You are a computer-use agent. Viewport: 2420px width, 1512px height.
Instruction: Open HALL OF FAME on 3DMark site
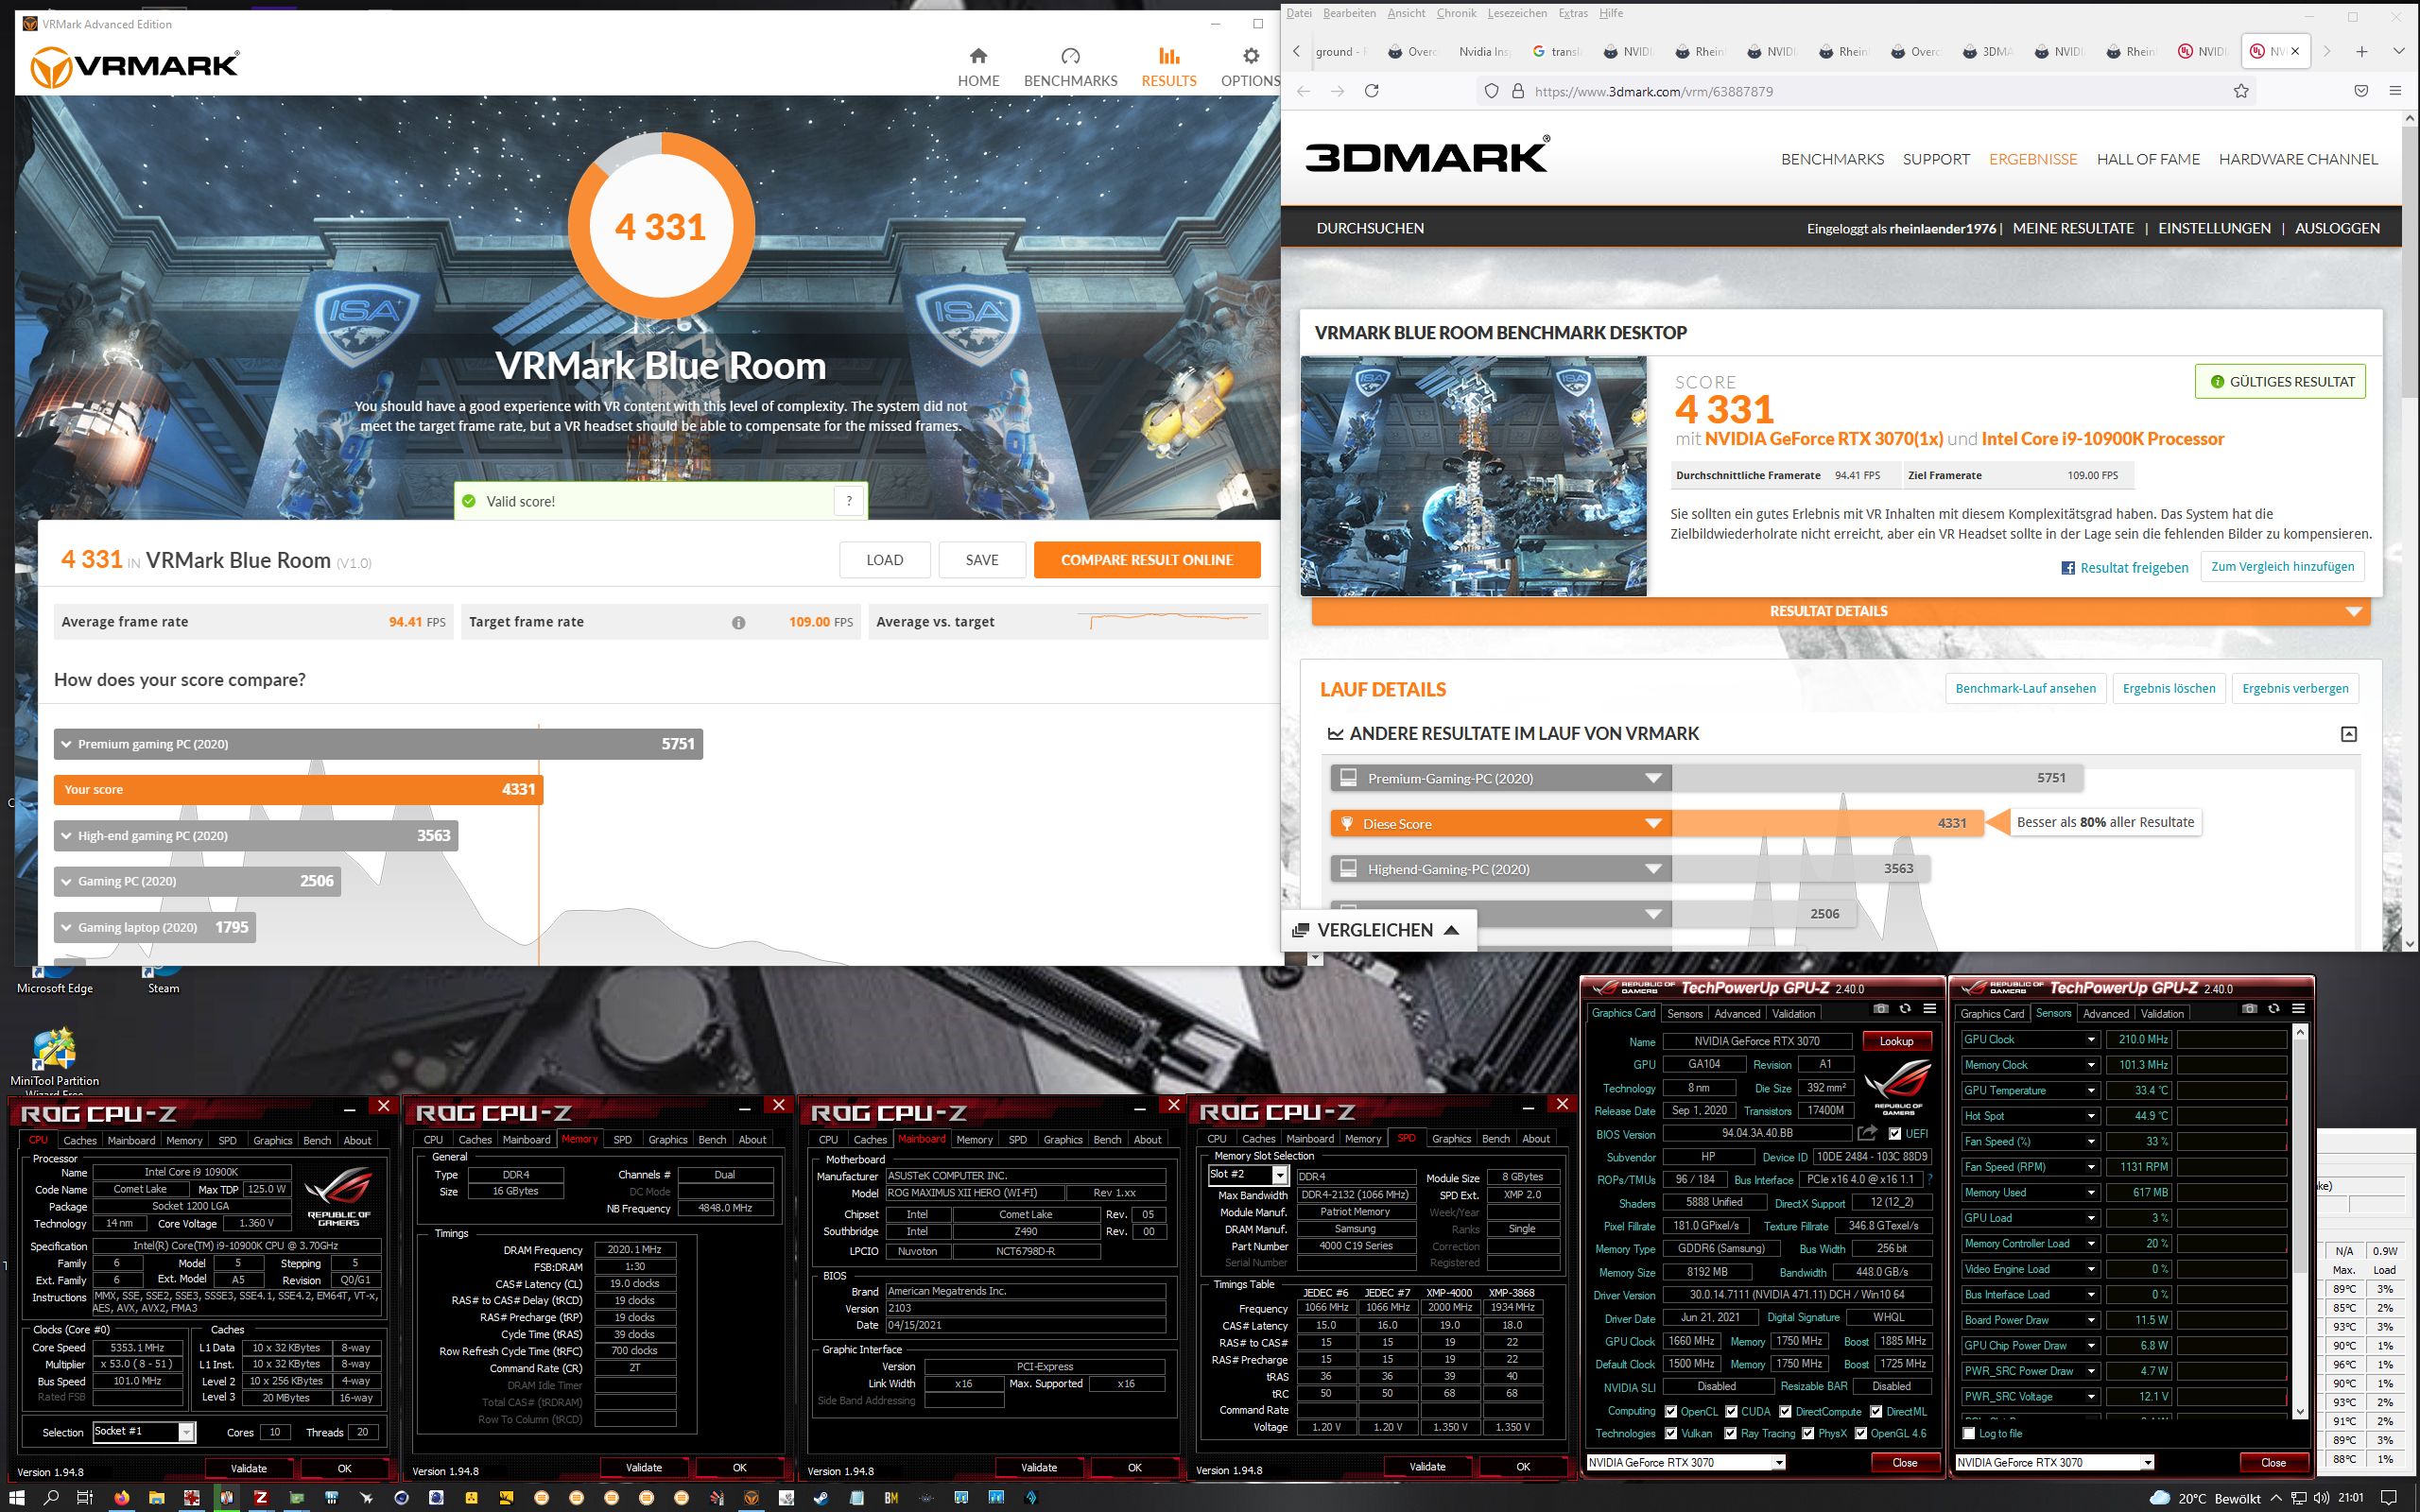2148,159
